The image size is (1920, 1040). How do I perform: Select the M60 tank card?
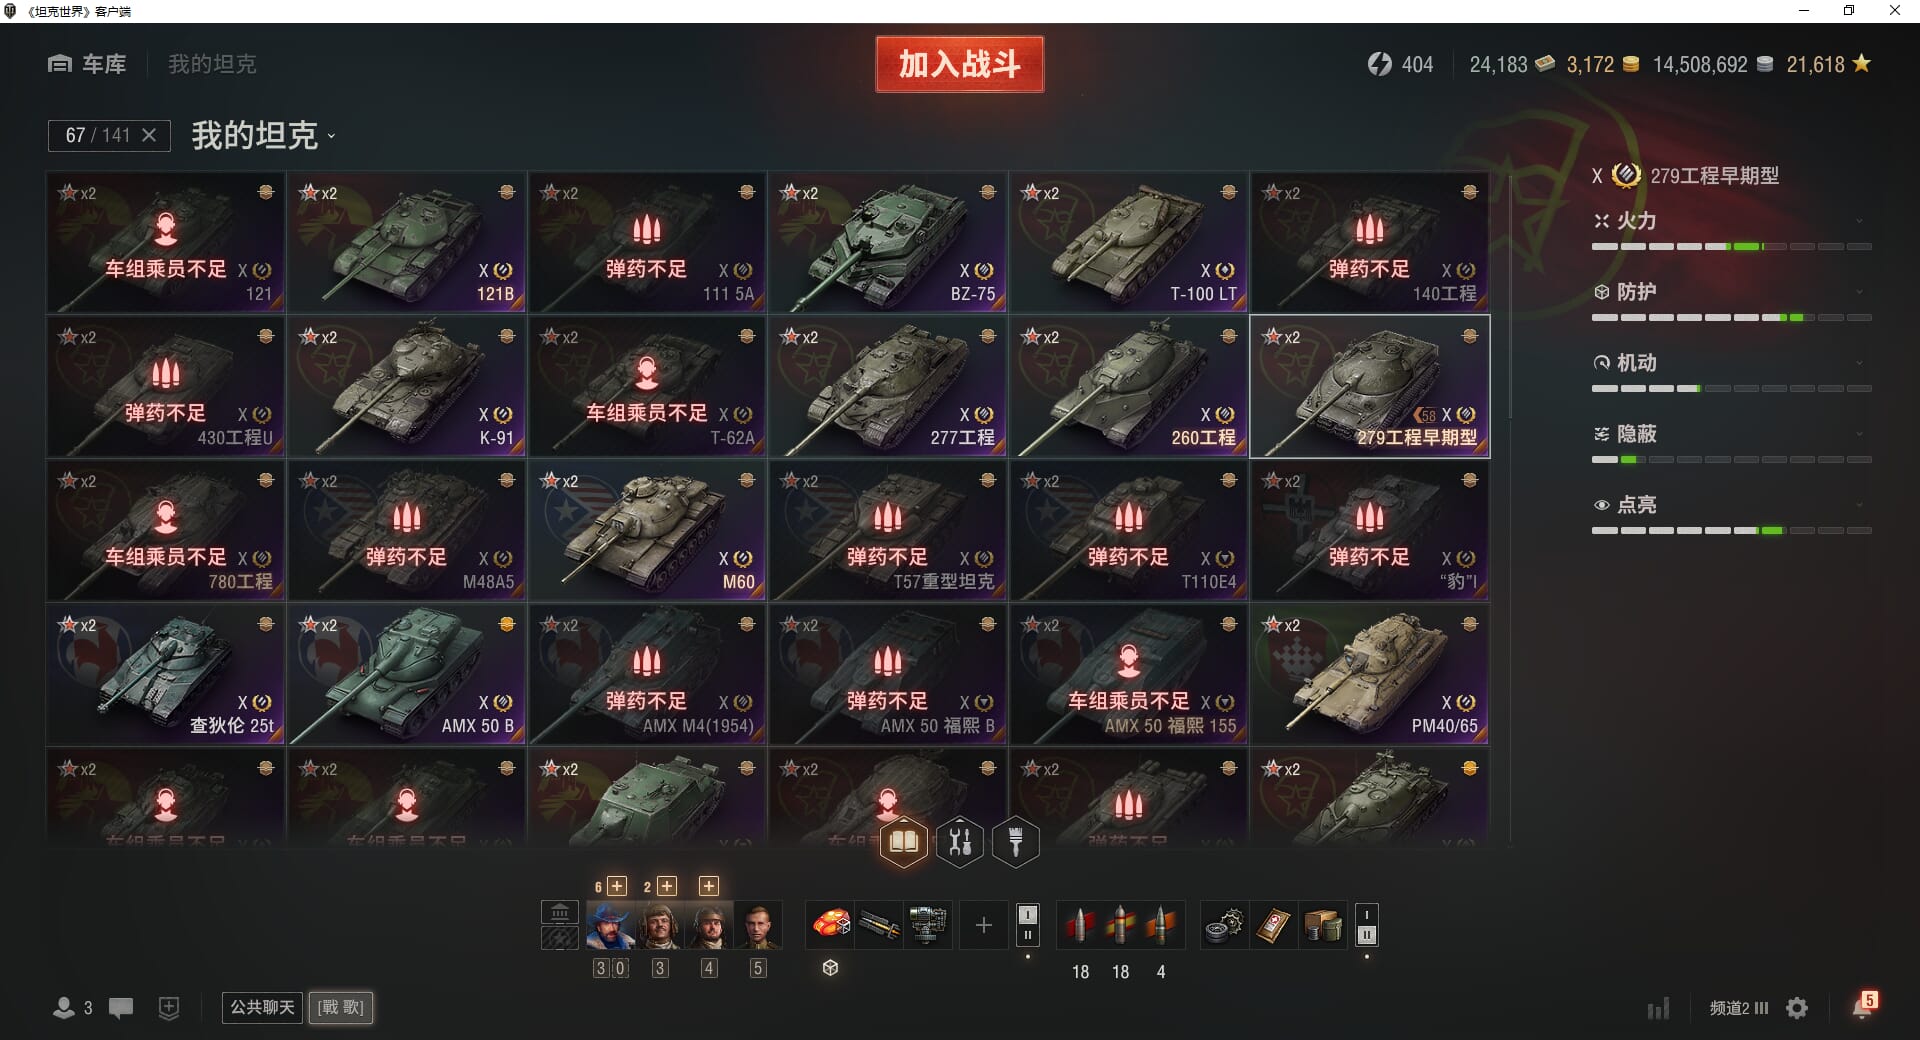pyautogui.click(x=647, y=530)
